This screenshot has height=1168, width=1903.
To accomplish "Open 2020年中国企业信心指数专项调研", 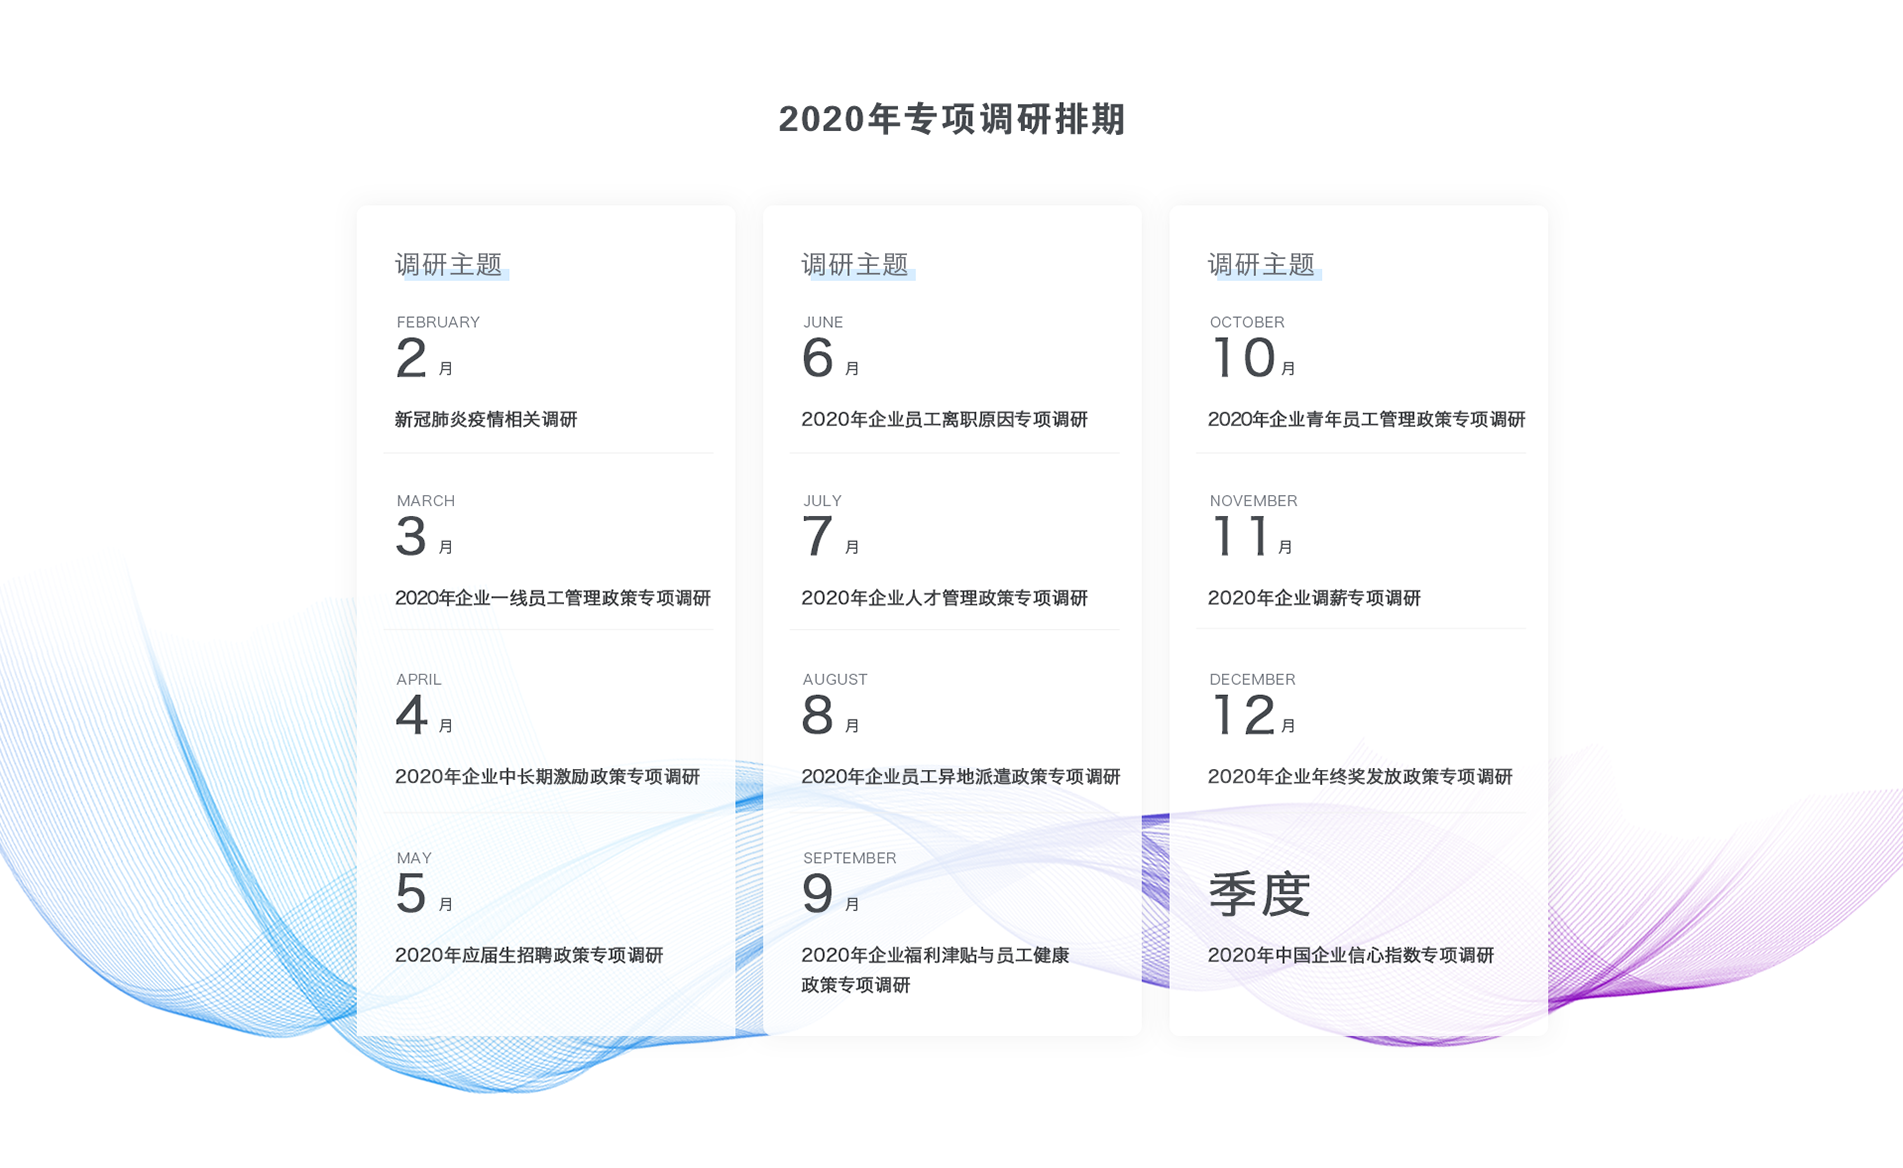I will pyautogui.click(x=1351, y=955).
